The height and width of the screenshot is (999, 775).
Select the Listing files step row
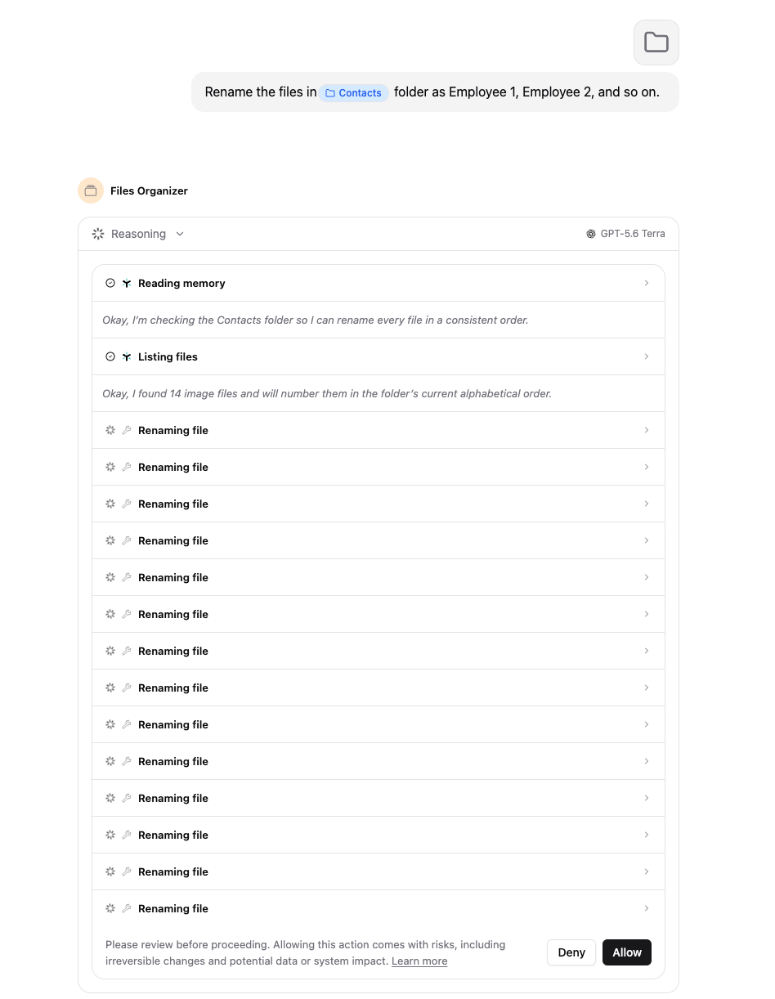tap(379, 357)
